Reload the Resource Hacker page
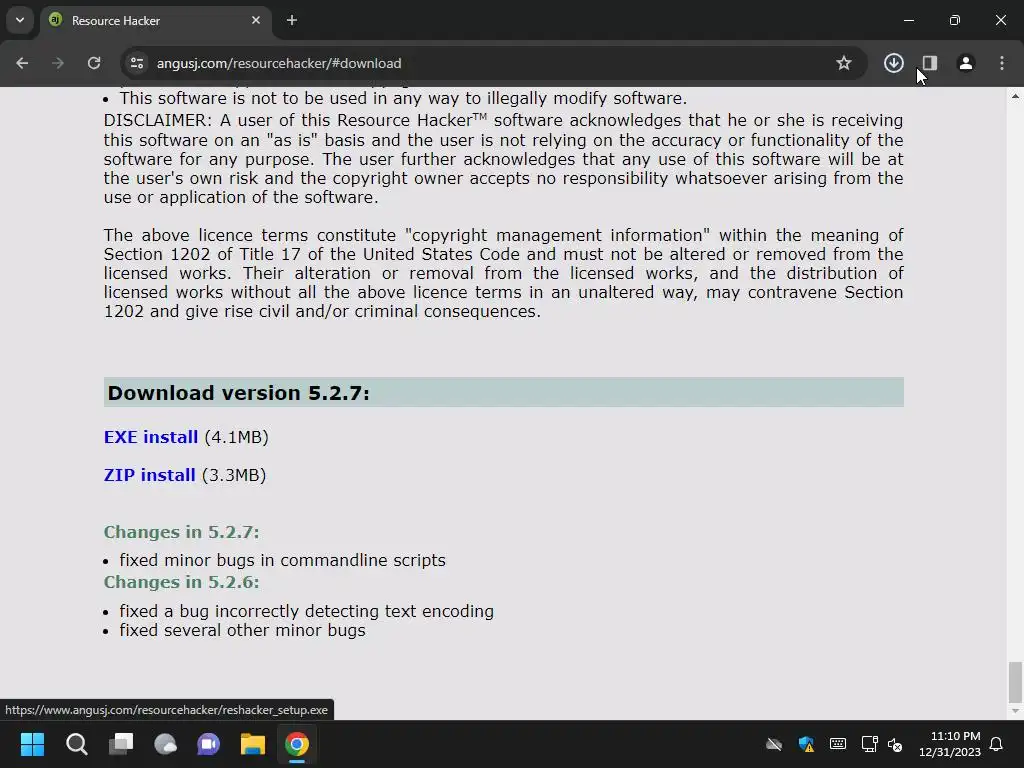Viewport: 1024px width, 768px height. (94, 63)
